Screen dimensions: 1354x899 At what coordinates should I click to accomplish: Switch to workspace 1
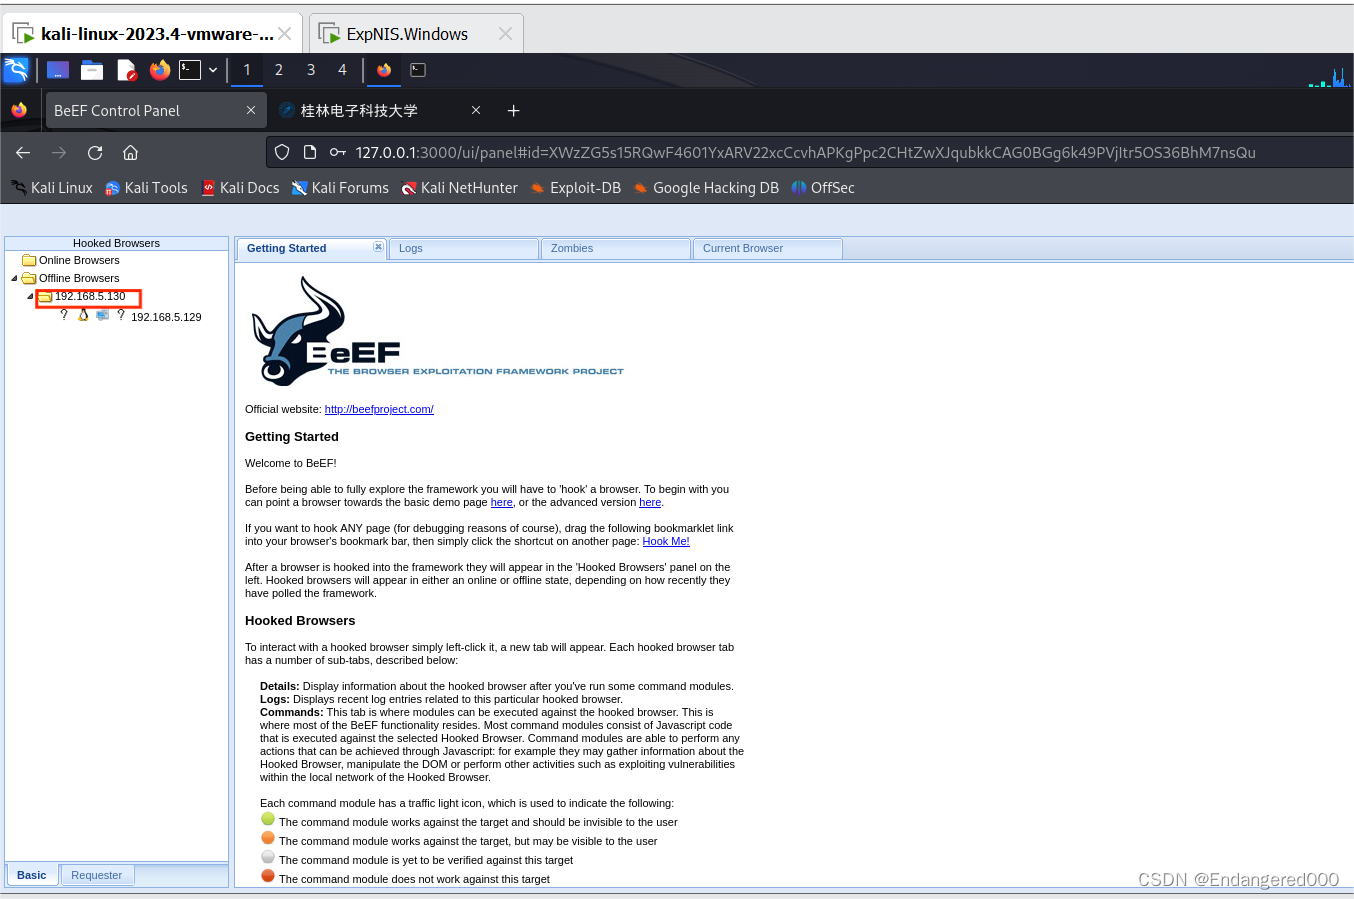(x=247, y=70)
